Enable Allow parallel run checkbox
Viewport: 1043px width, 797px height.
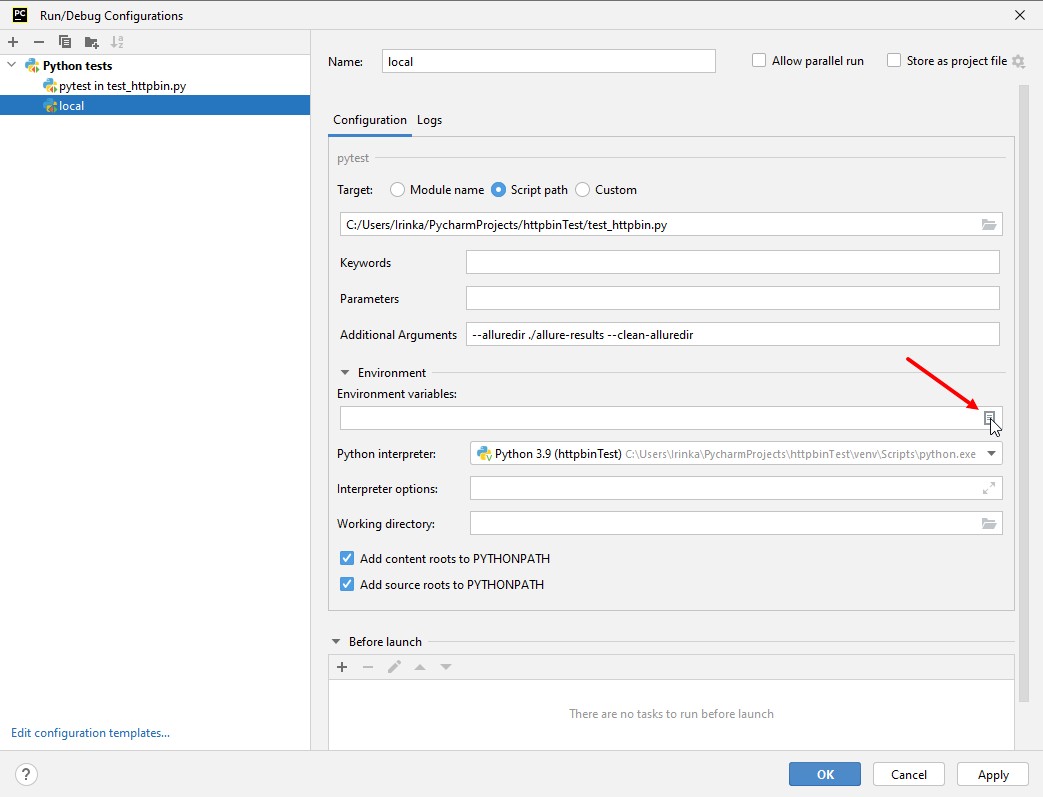760,61
